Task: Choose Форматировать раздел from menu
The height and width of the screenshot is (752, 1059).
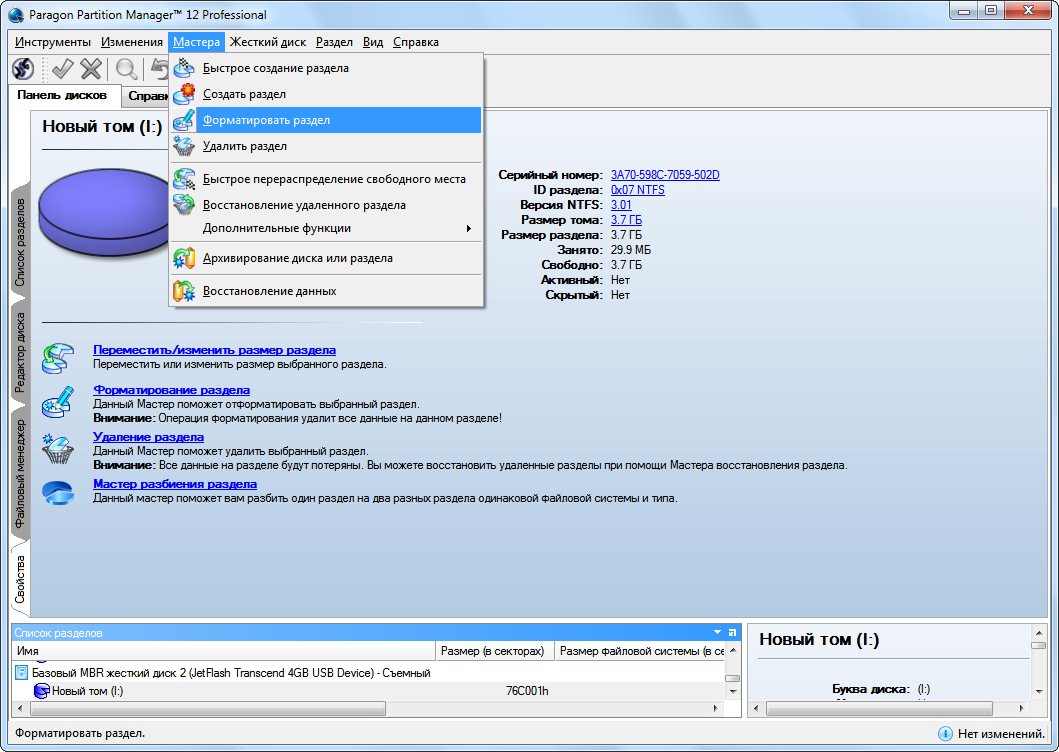Action: click(326, 120)
